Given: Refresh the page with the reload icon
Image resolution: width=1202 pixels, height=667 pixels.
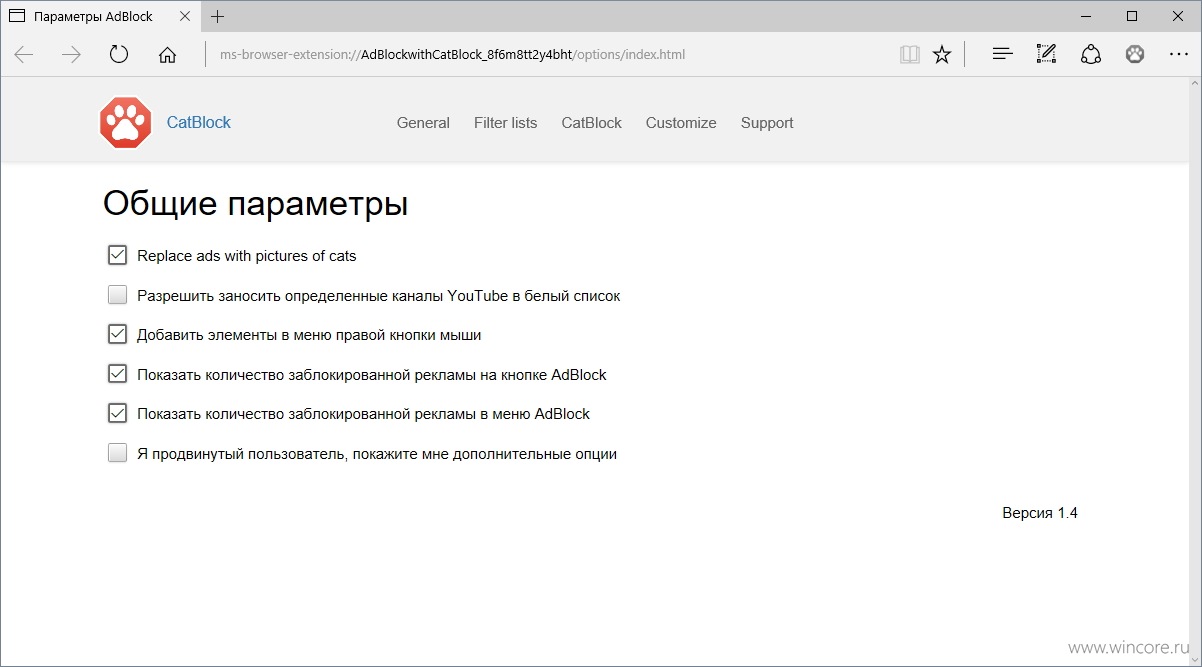Looking at the screenshot, I should (119, 55).
